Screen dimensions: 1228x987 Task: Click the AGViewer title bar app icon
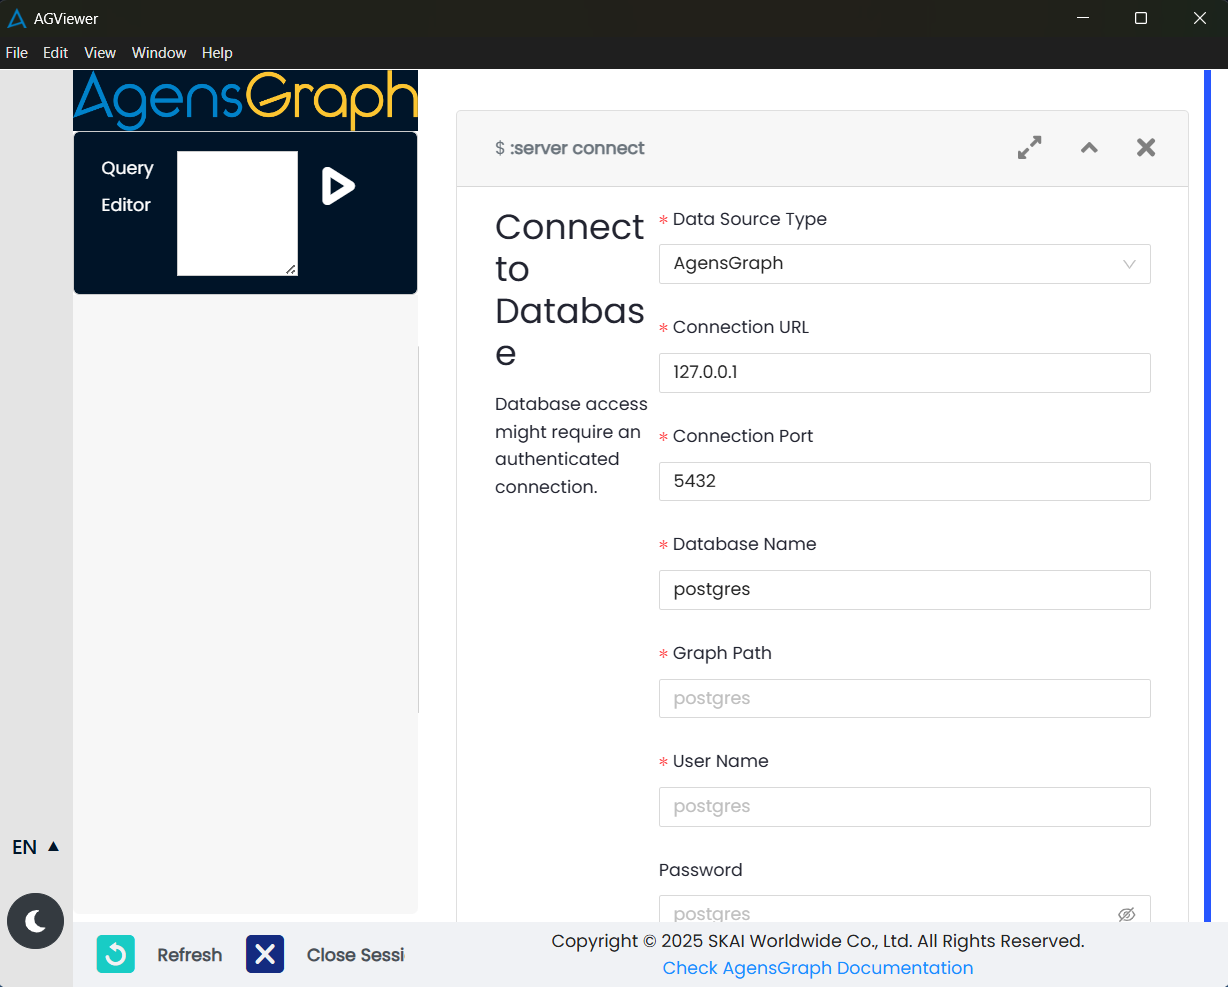point(17,18)
